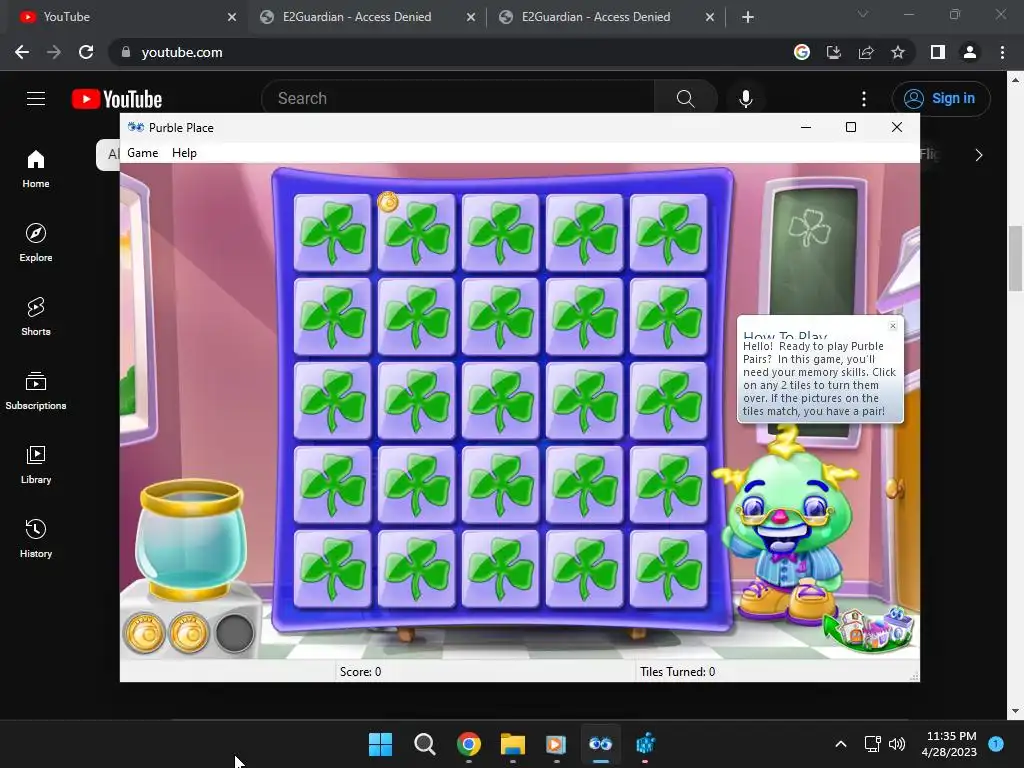This screenshot has width=1024, height=768.
Task: Activate YouTube voice search microphone
Action: click(x=745, y=99)
